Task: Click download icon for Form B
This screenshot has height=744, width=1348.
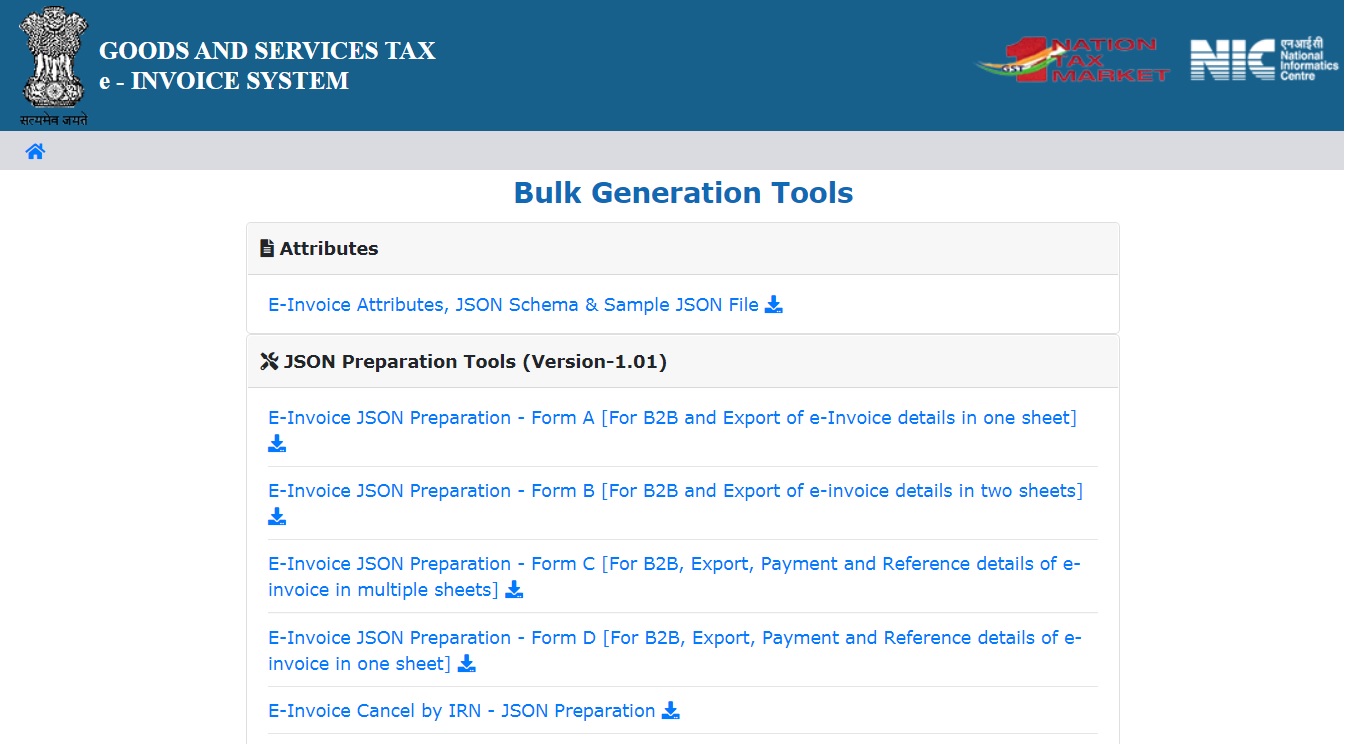Action: pos(277,517)
